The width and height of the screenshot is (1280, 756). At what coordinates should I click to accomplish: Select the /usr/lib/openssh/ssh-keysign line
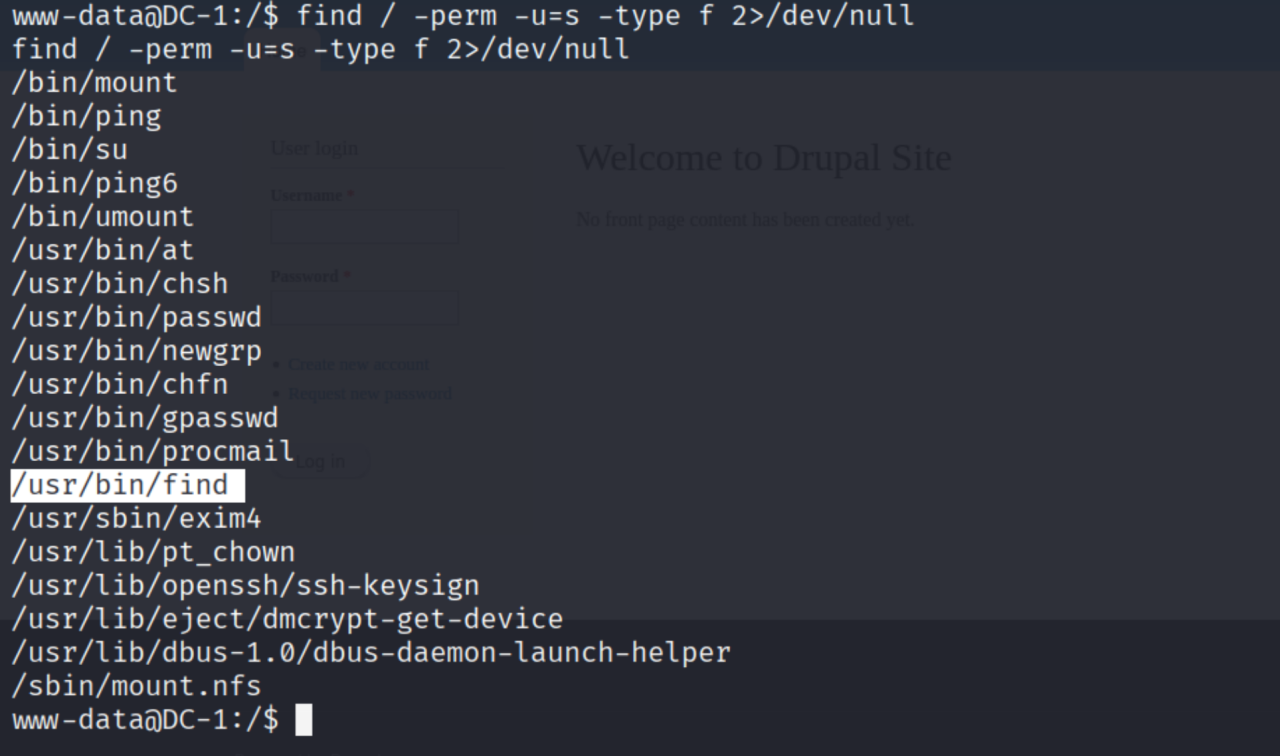[245, 586]
